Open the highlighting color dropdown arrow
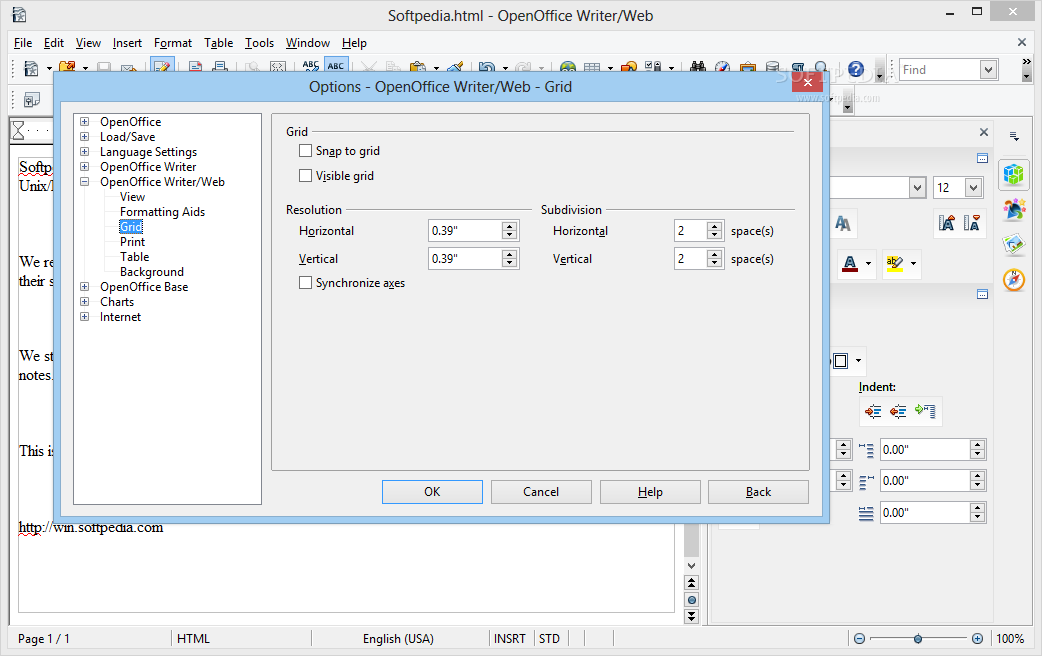Screen dimensions: 1042x656 click(913, 264)
